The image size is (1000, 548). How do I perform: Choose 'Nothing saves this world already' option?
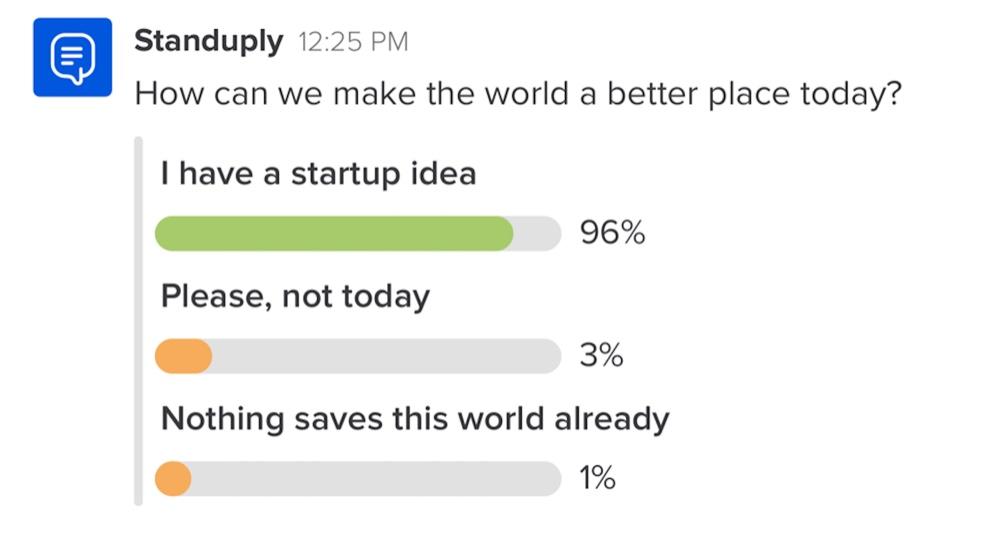click(415, 419)
